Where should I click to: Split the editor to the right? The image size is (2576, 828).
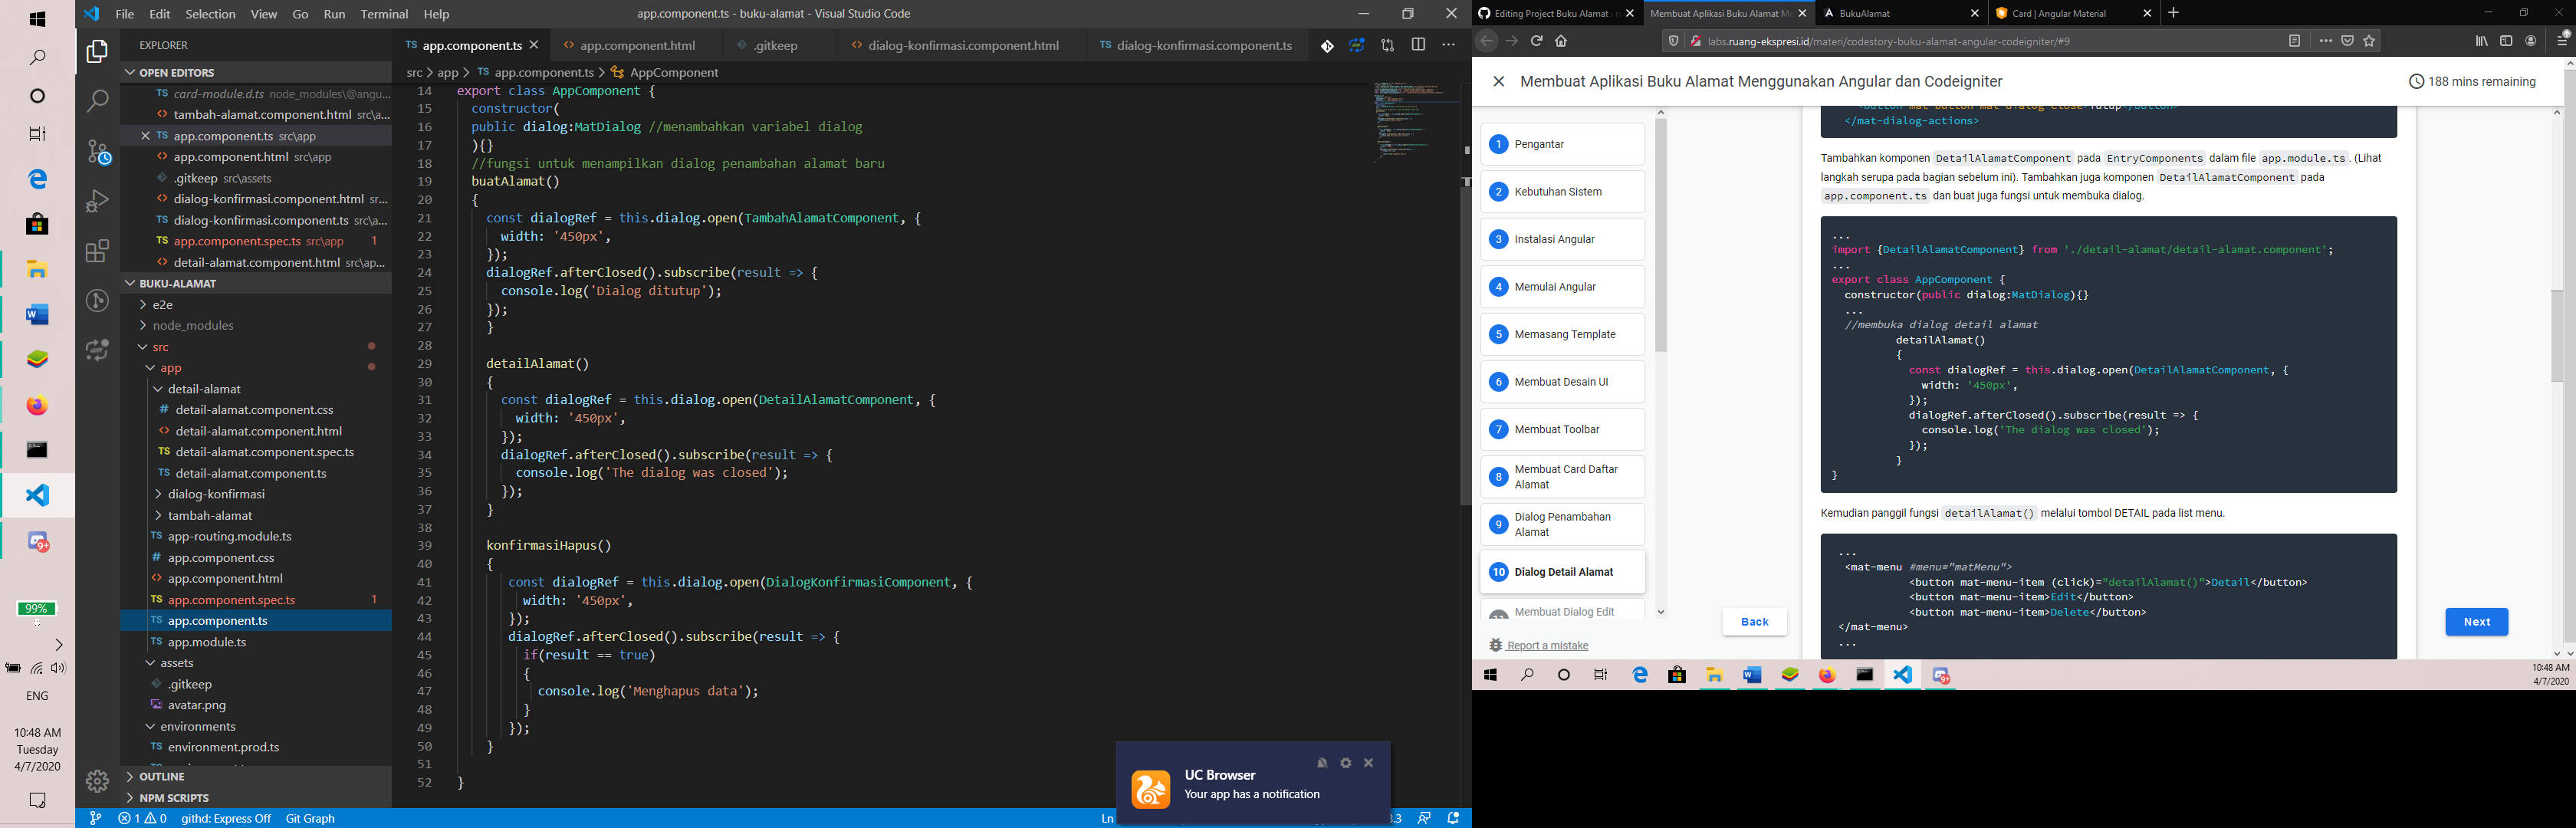click(x=1418, y=45)
